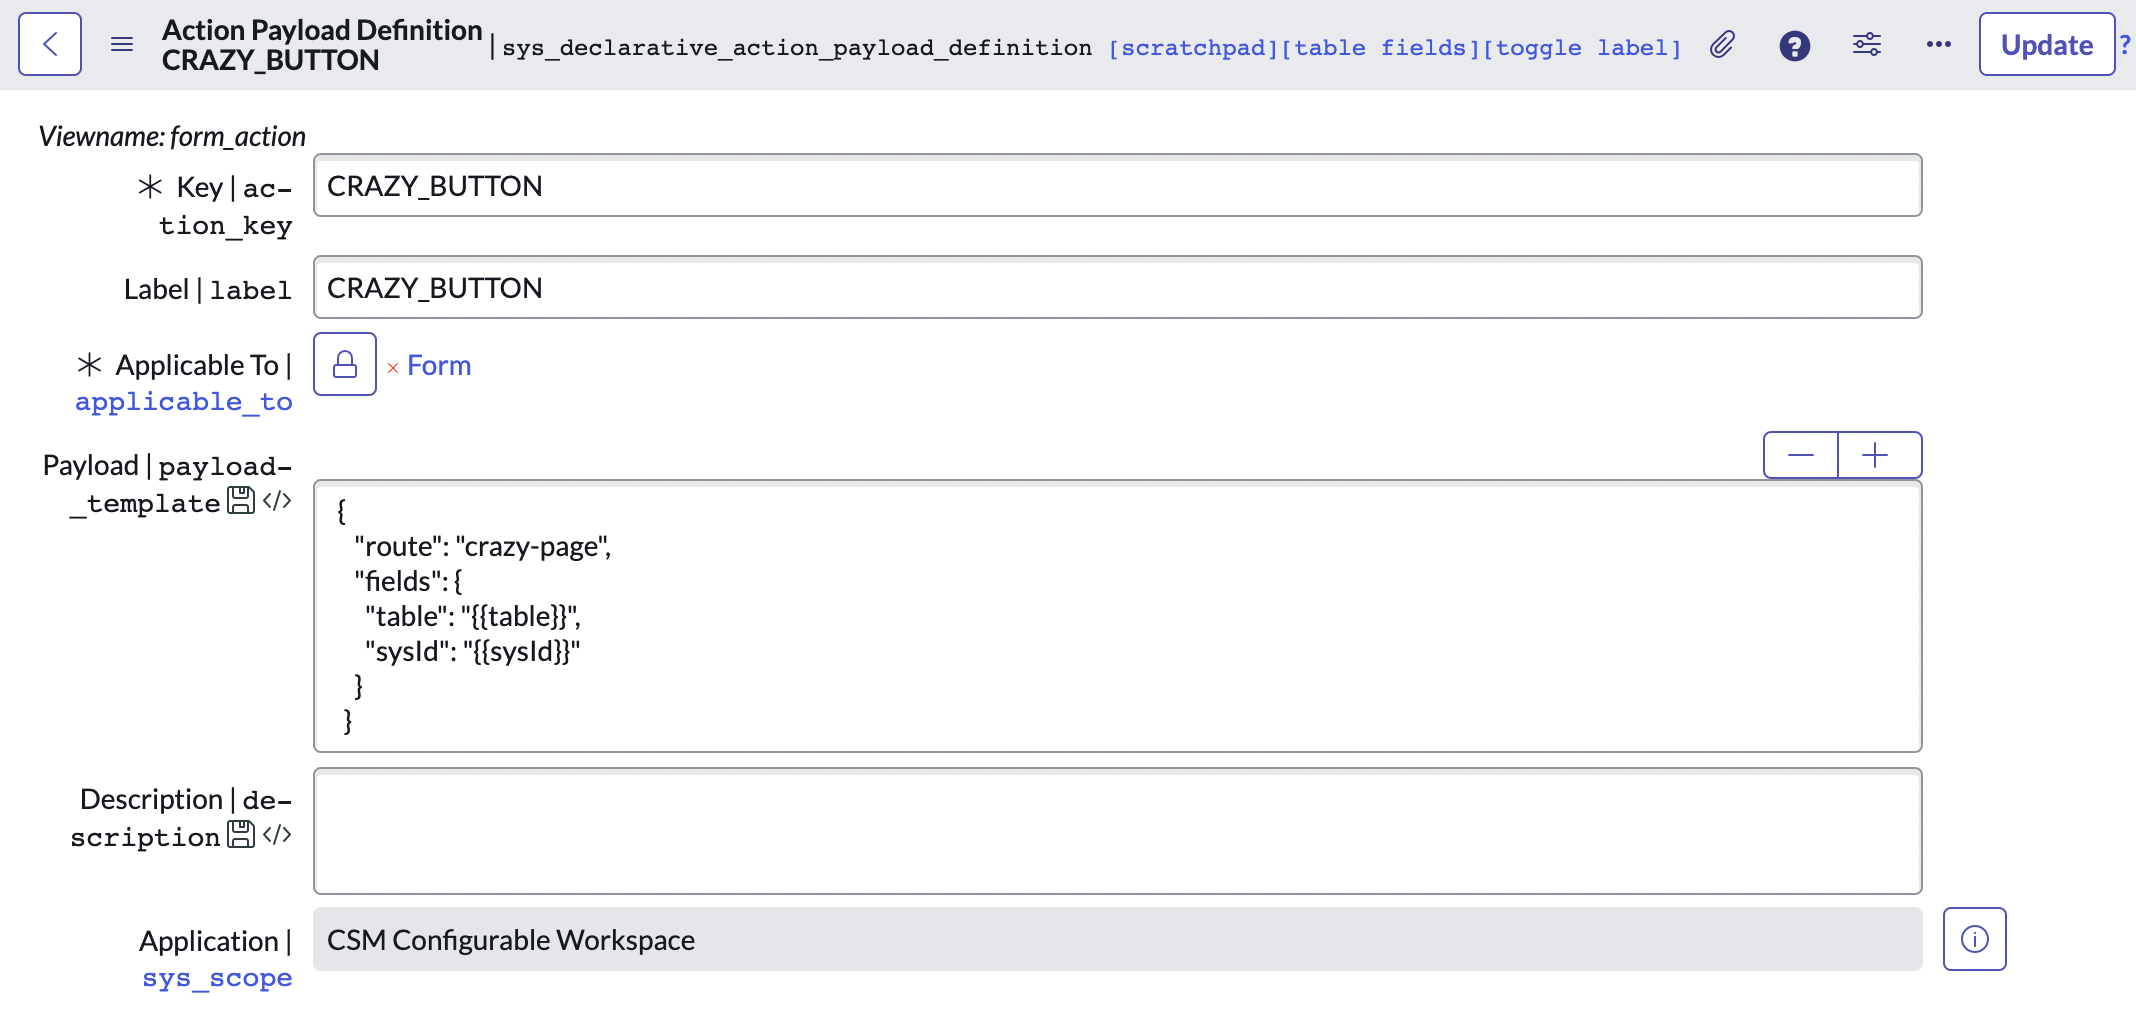Remove Form from Applicable To
Viewport: 2136px width, 1028px height.
click(393, 368)
